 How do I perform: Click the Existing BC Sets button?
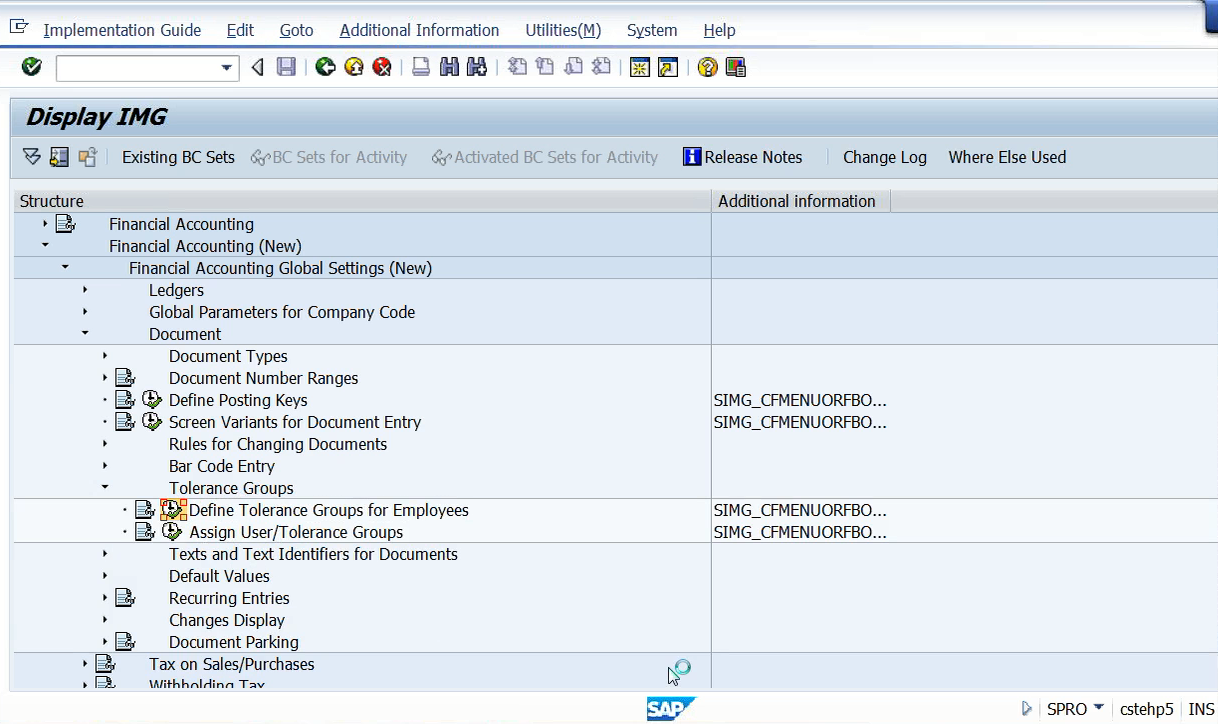(178, 157)
